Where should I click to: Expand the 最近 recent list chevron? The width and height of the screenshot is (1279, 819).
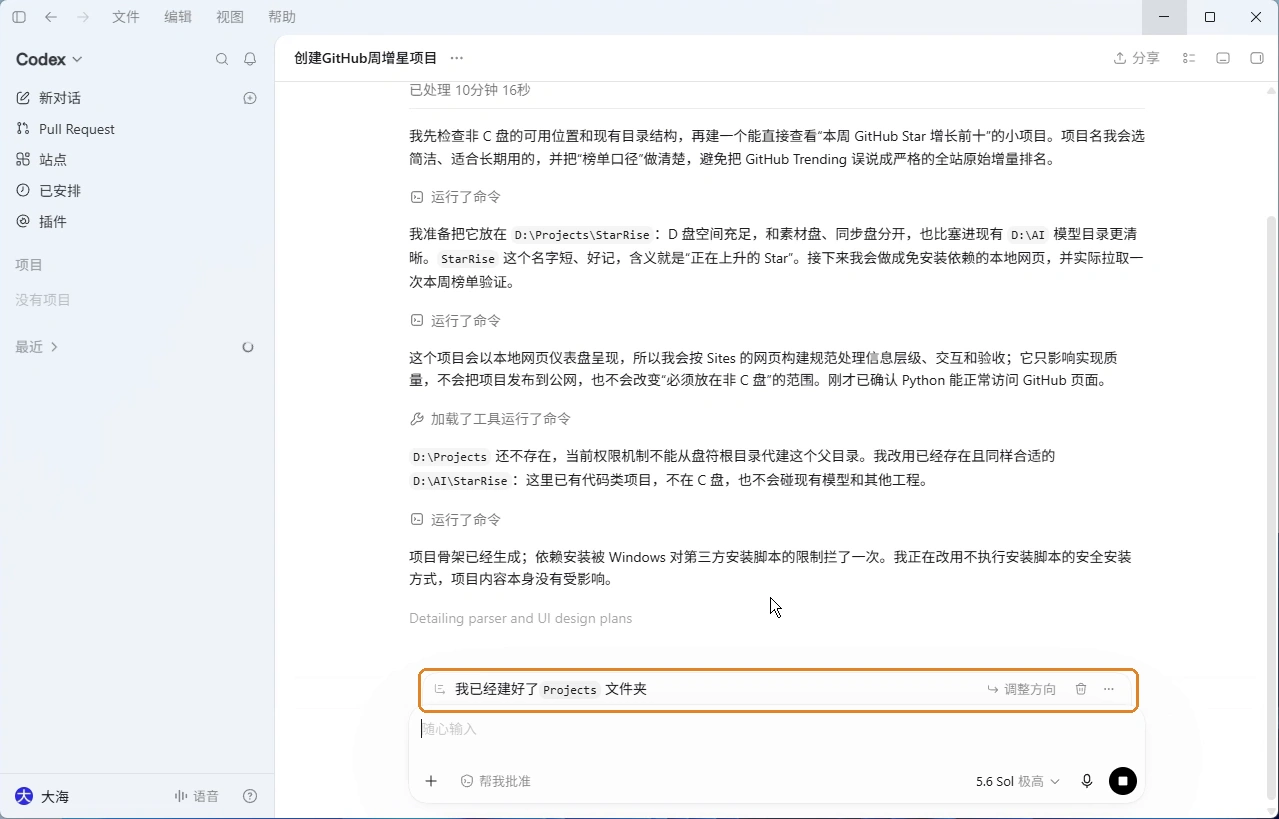coord(54,347)
